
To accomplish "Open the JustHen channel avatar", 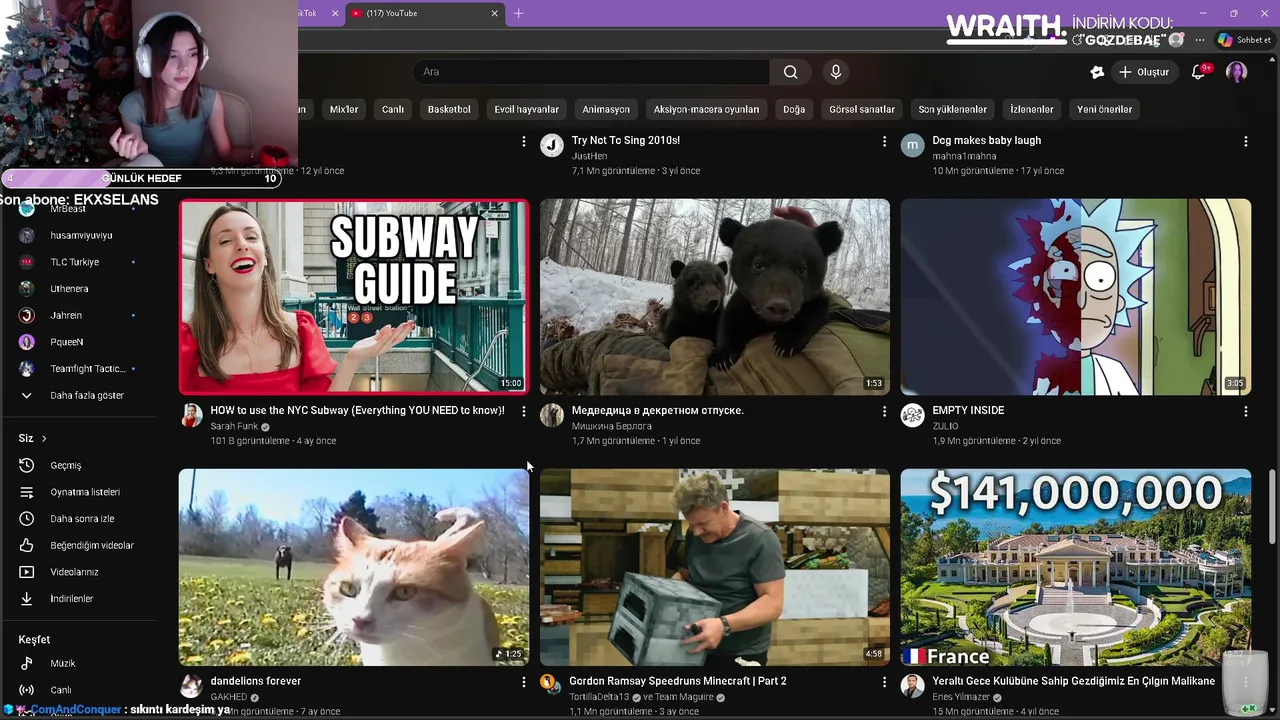I will (x=552, y=145).
